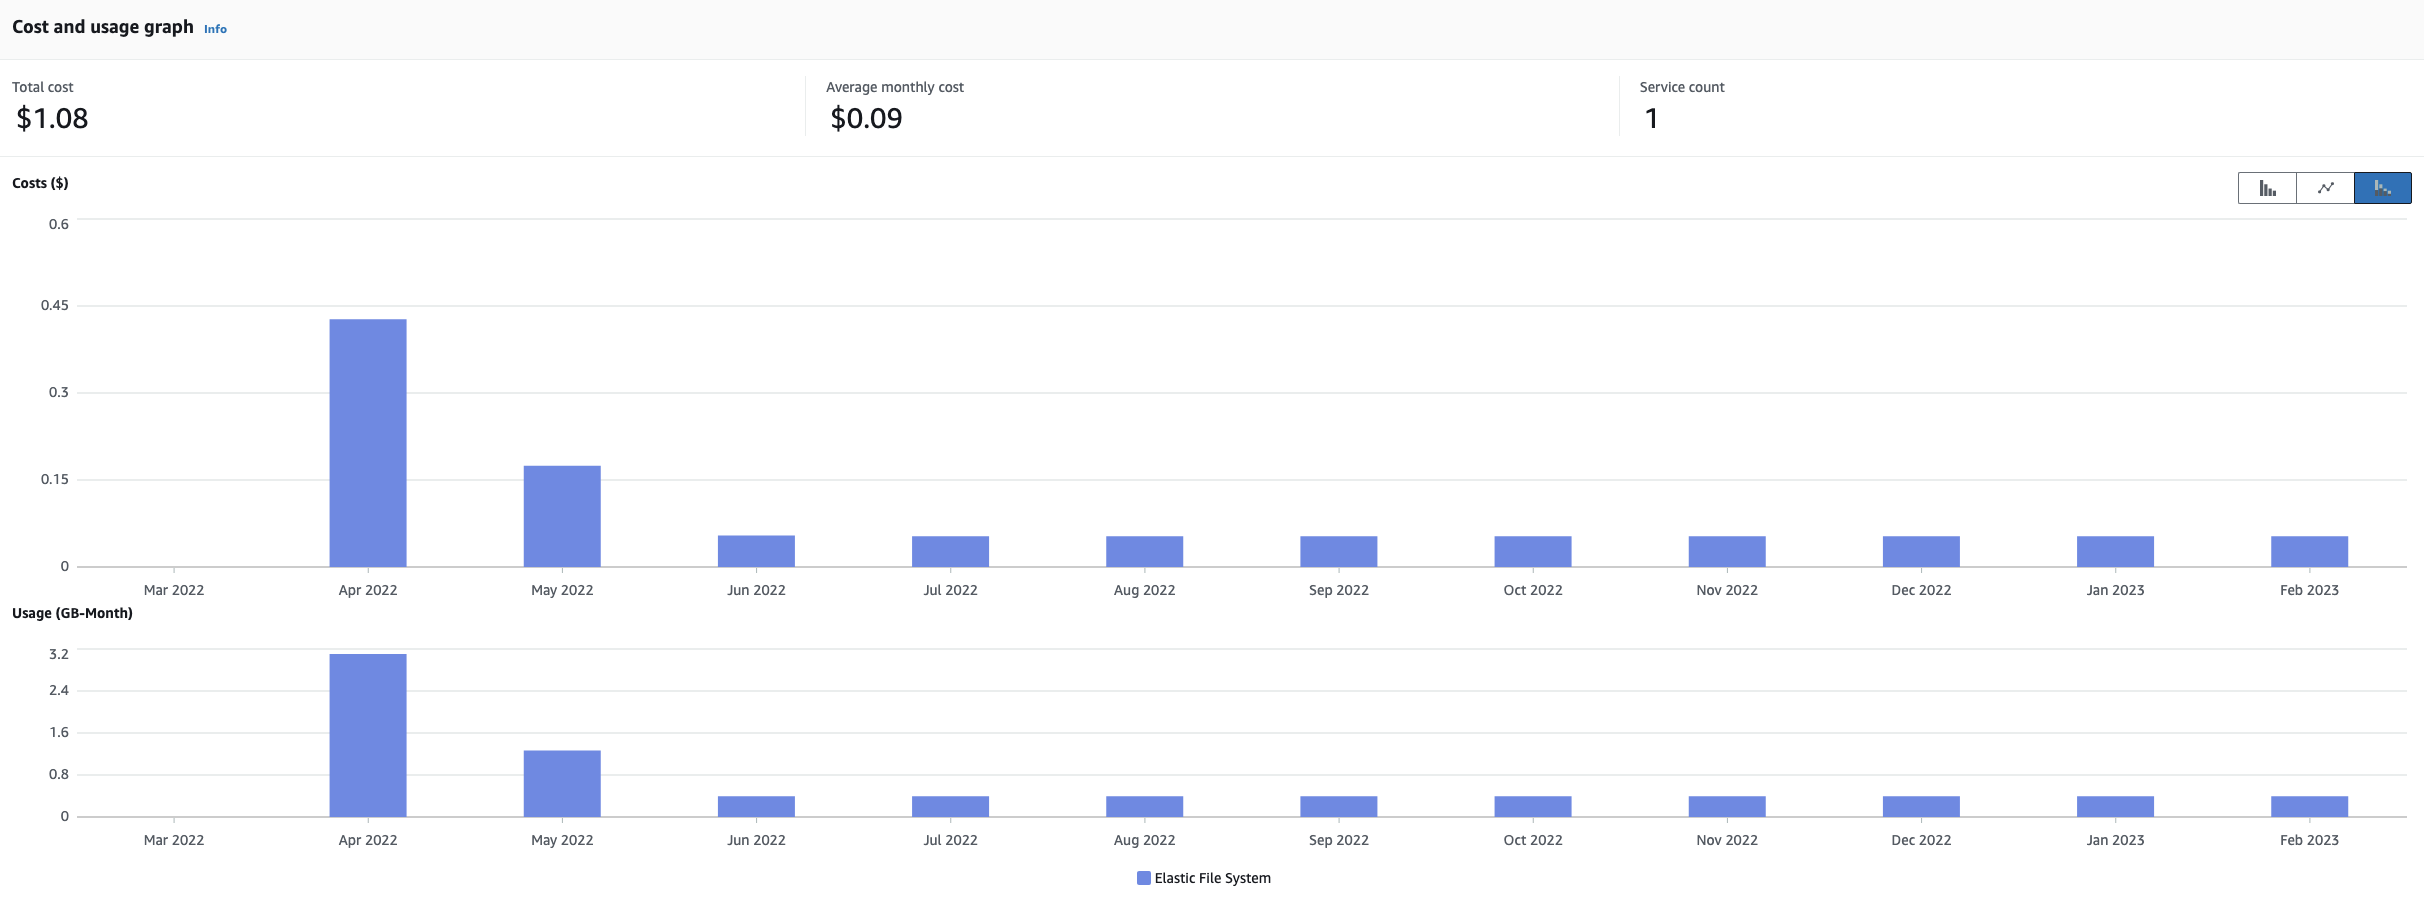The width and height of the screenshot is (2424, 902).
Task: Click the Average monthly cost $0.09 value
Action: click(x=866, y=118)
